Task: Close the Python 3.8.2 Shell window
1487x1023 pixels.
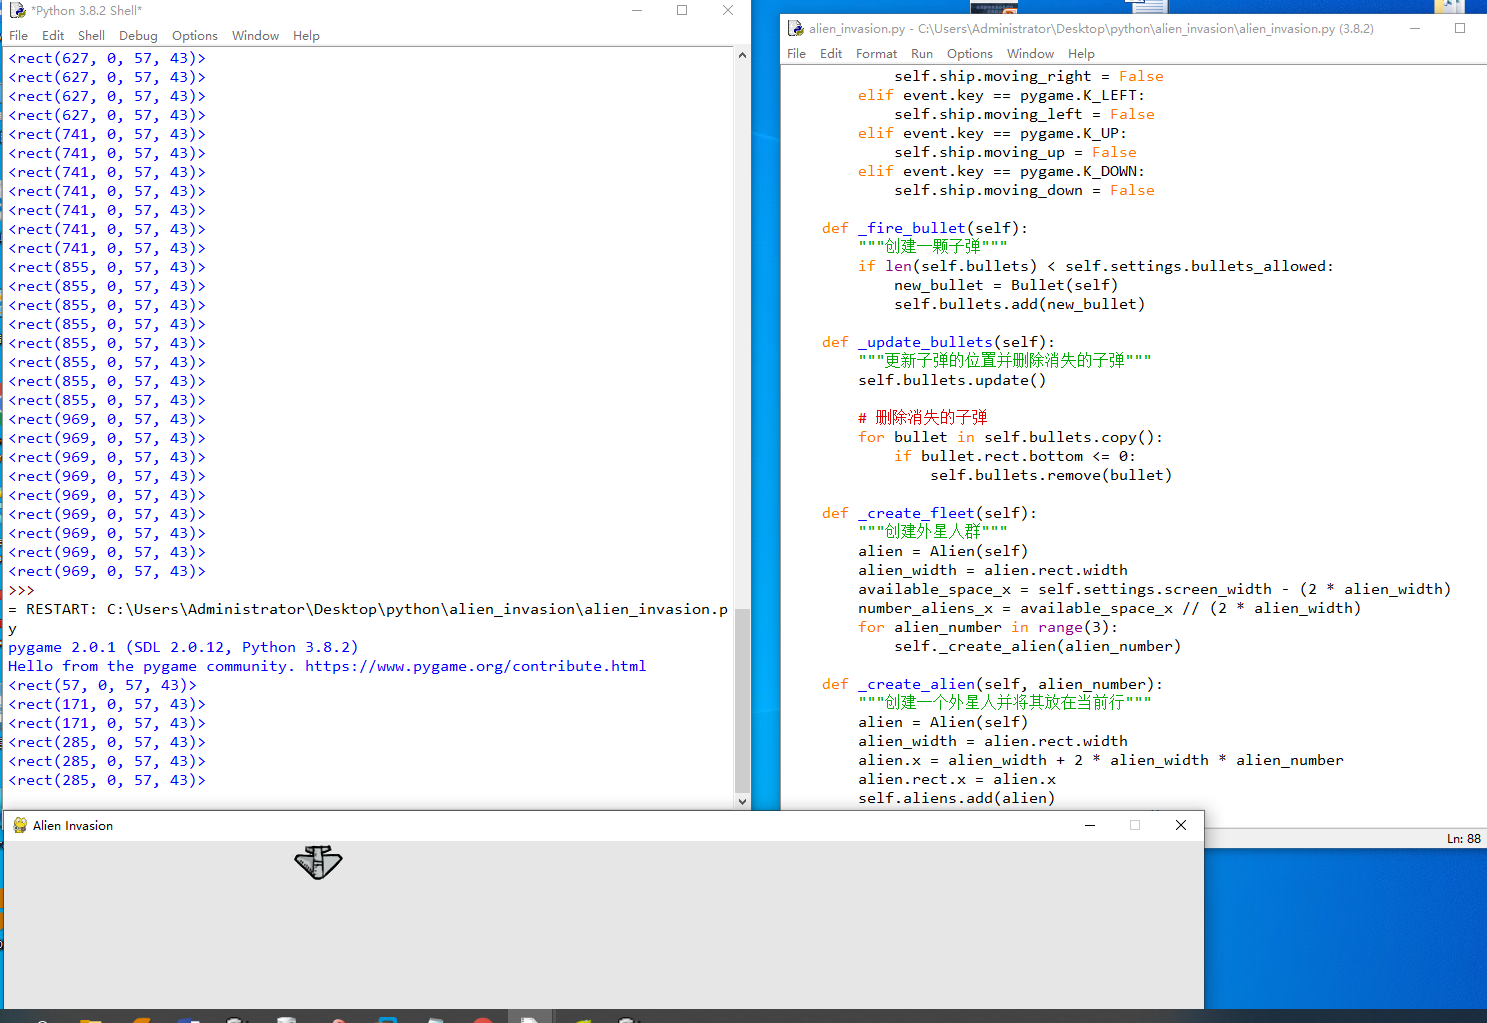Action: pyautogui.click(x=728, y=10)
